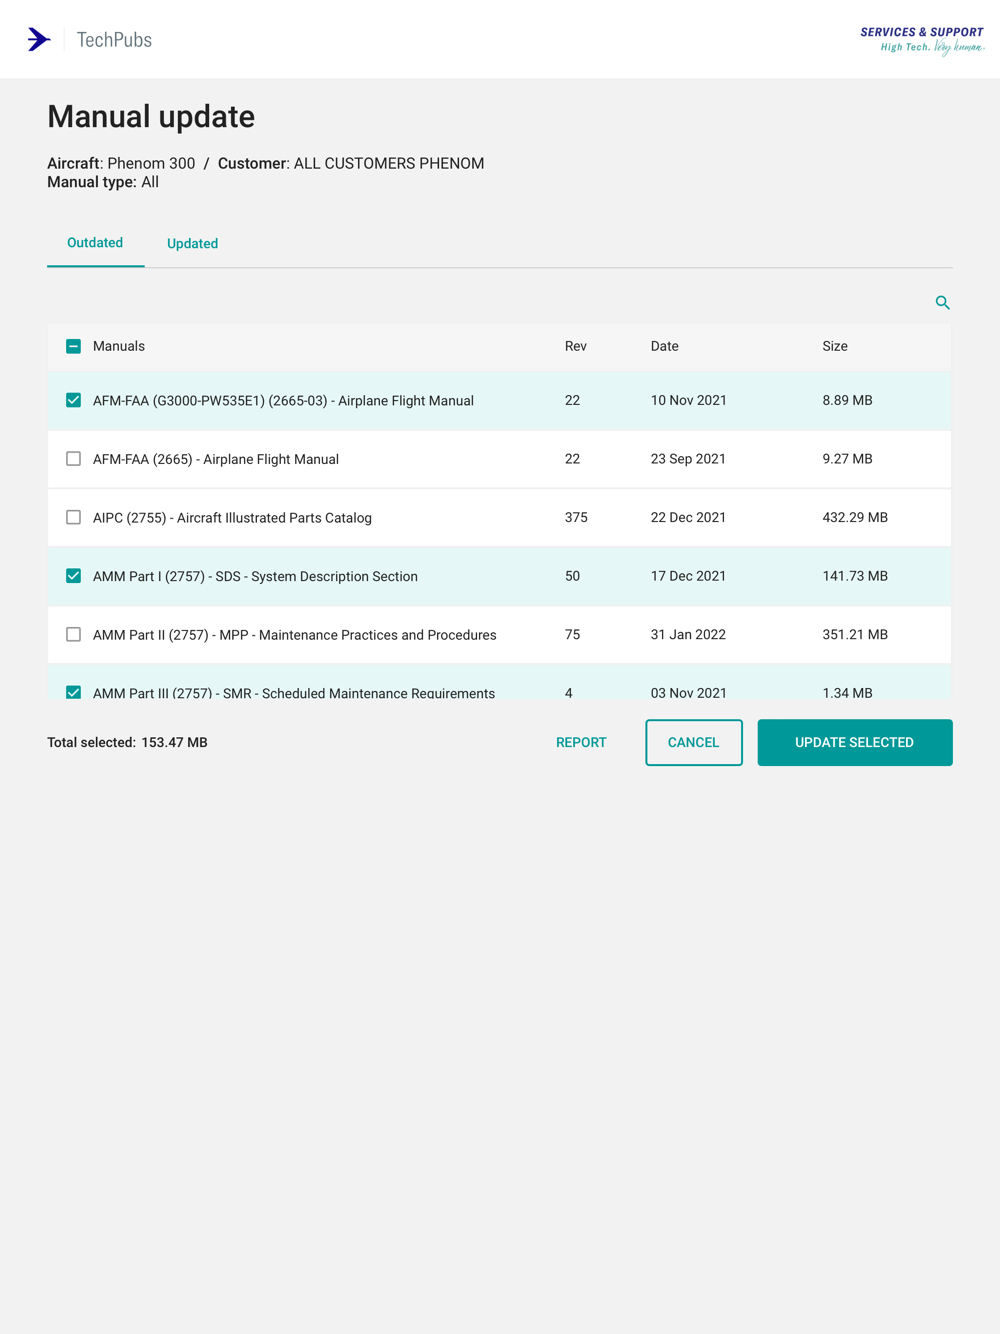Viewport: 1000px width, 1334px height.
Task: Click the Rev column header
Action: click(576, 346)
